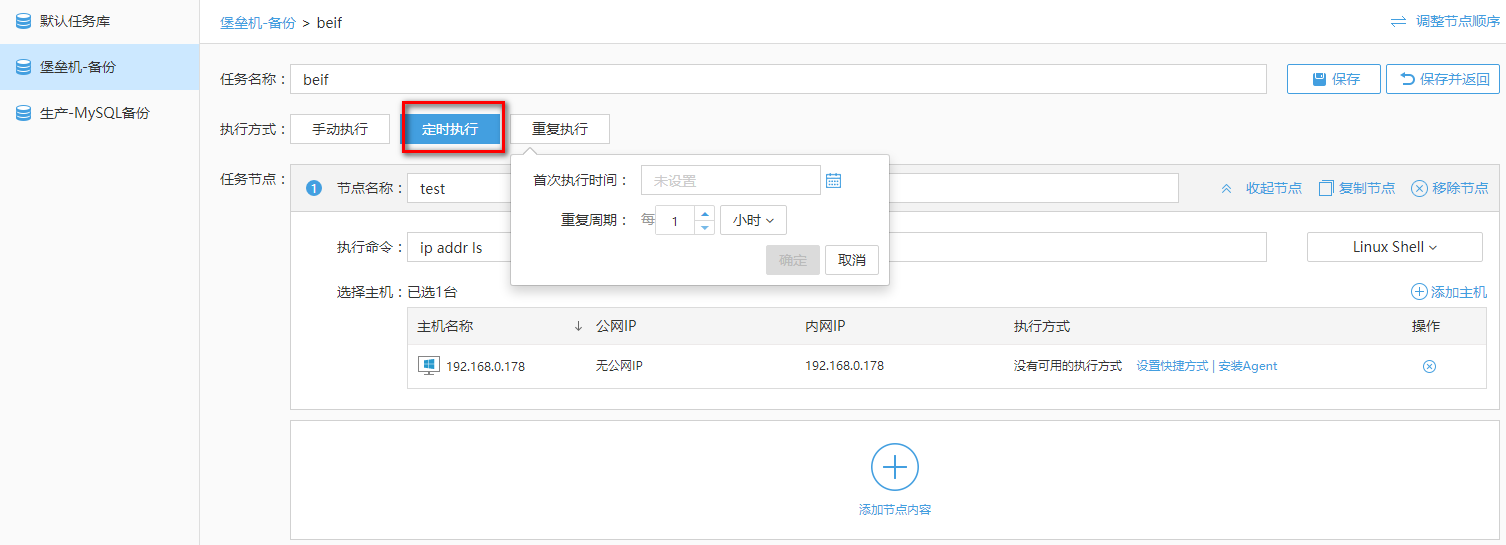
Task: Increase repeat period with the up arrow
Action: (704, 213)
